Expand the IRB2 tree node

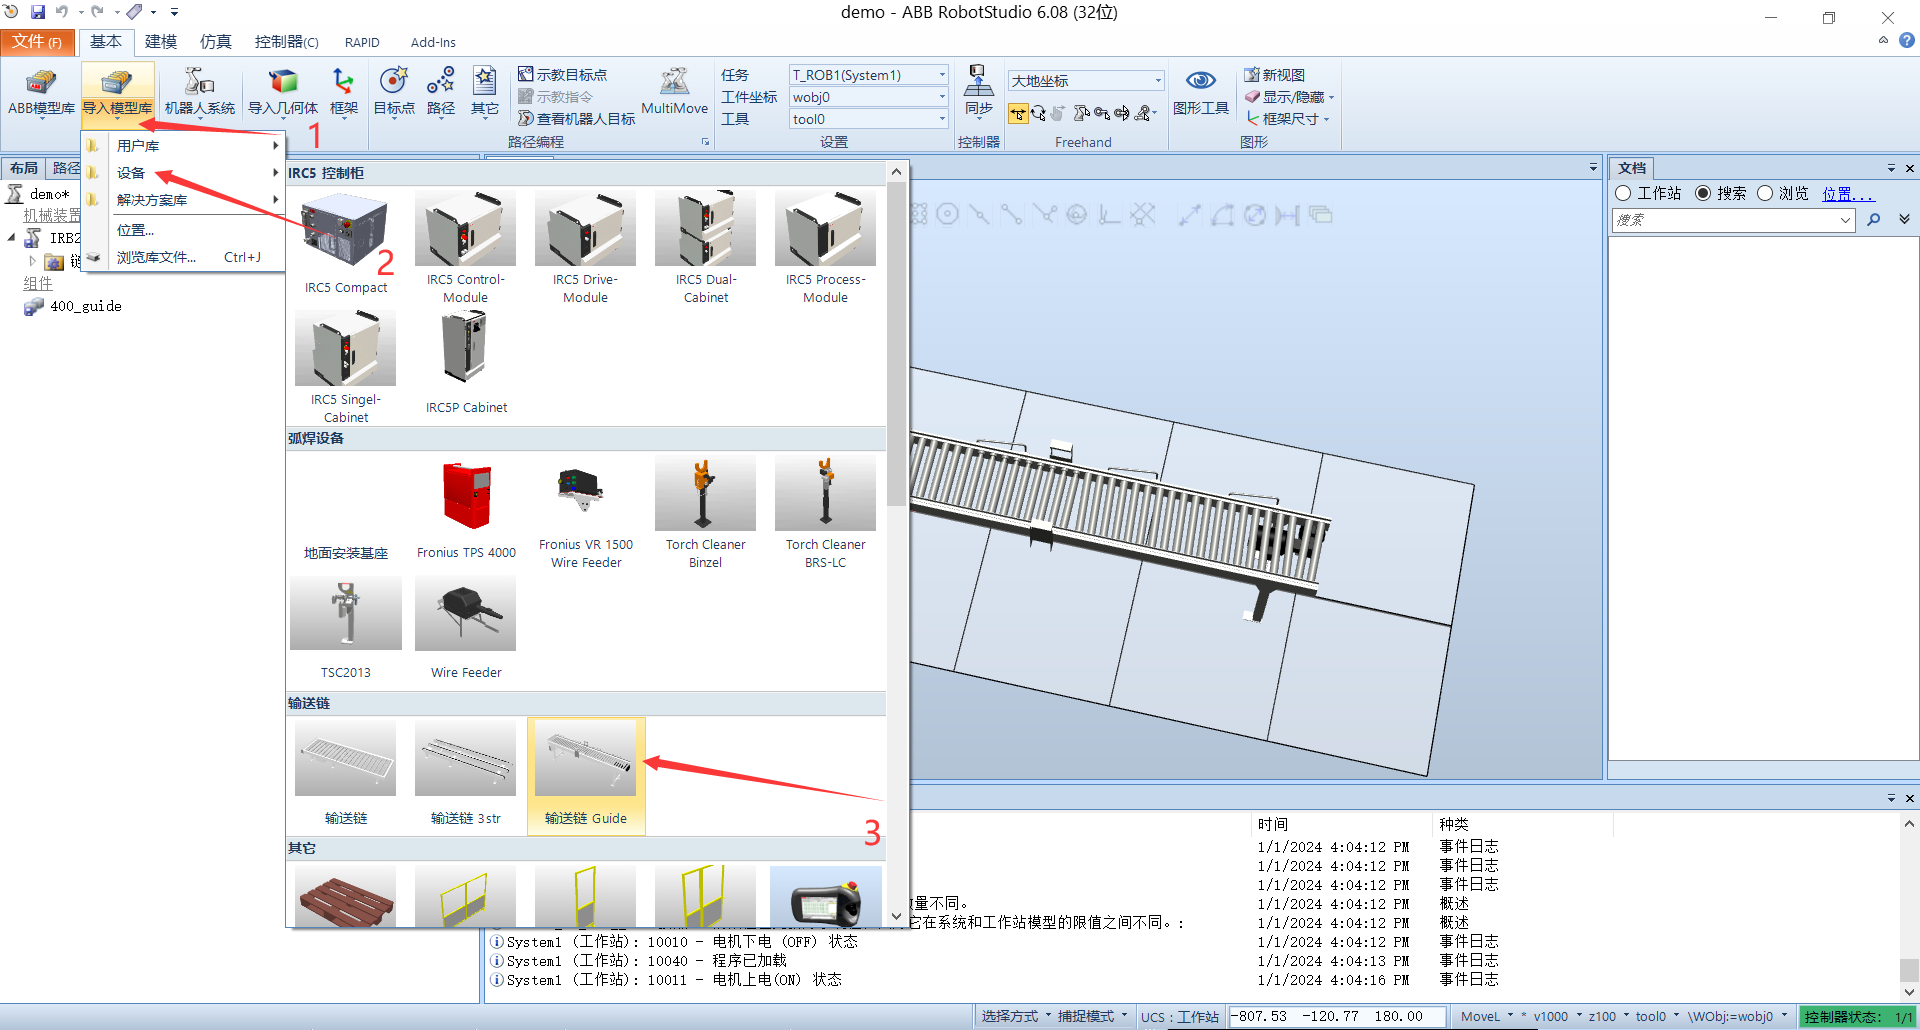point(11,238)
